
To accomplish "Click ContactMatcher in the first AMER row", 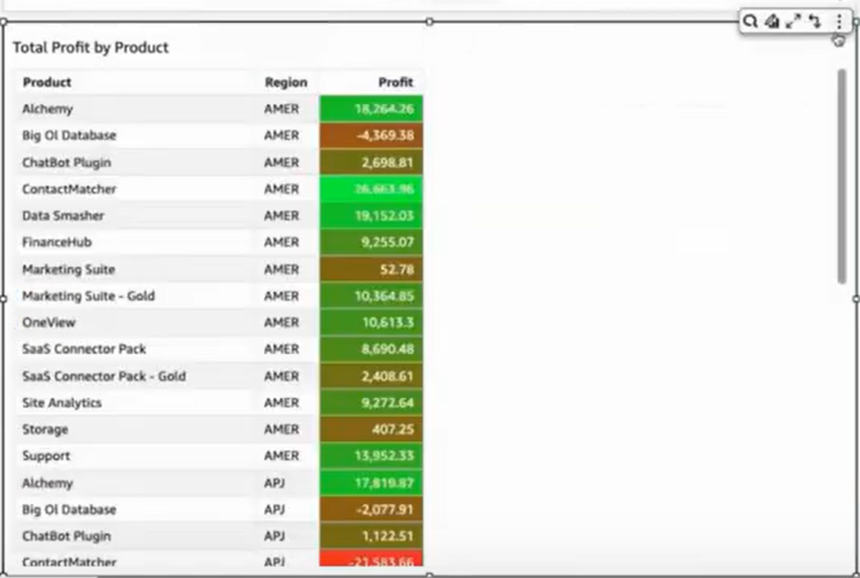I will [x=69, y=189].
